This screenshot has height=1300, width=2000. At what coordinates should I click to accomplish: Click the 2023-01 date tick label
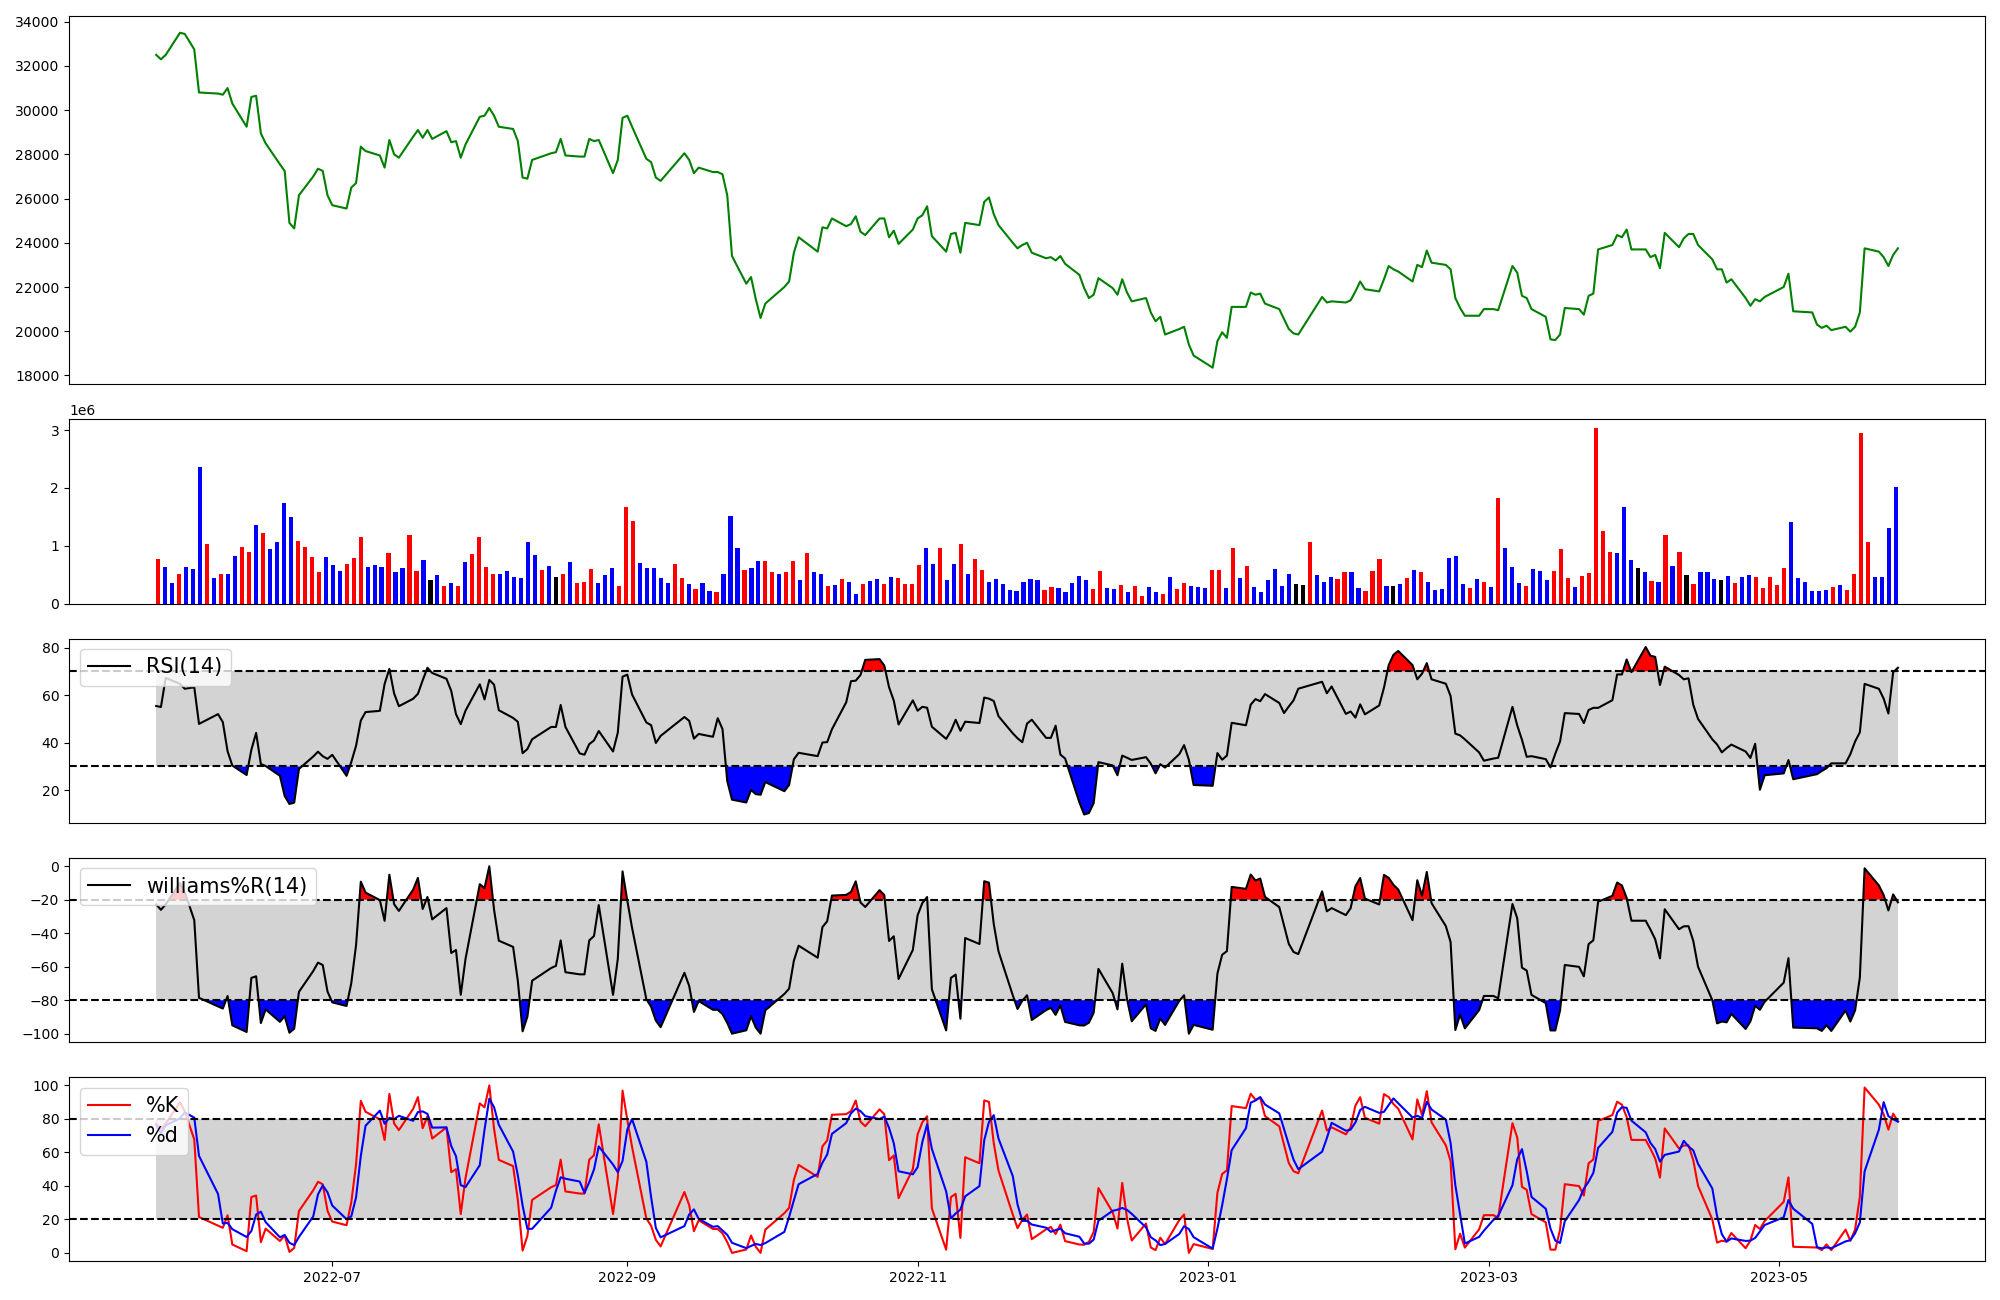[1208, 1277]
